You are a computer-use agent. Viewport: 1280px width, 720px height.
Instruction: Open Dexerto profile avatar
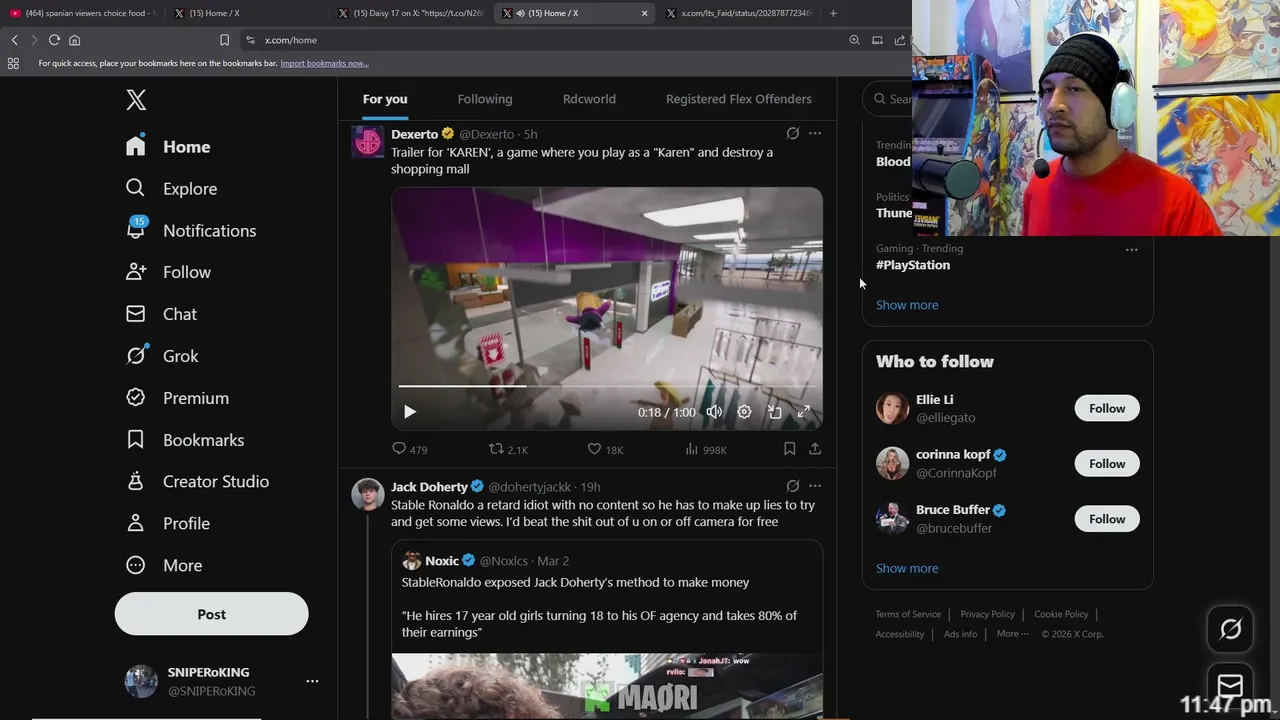(x=368, y=142)
